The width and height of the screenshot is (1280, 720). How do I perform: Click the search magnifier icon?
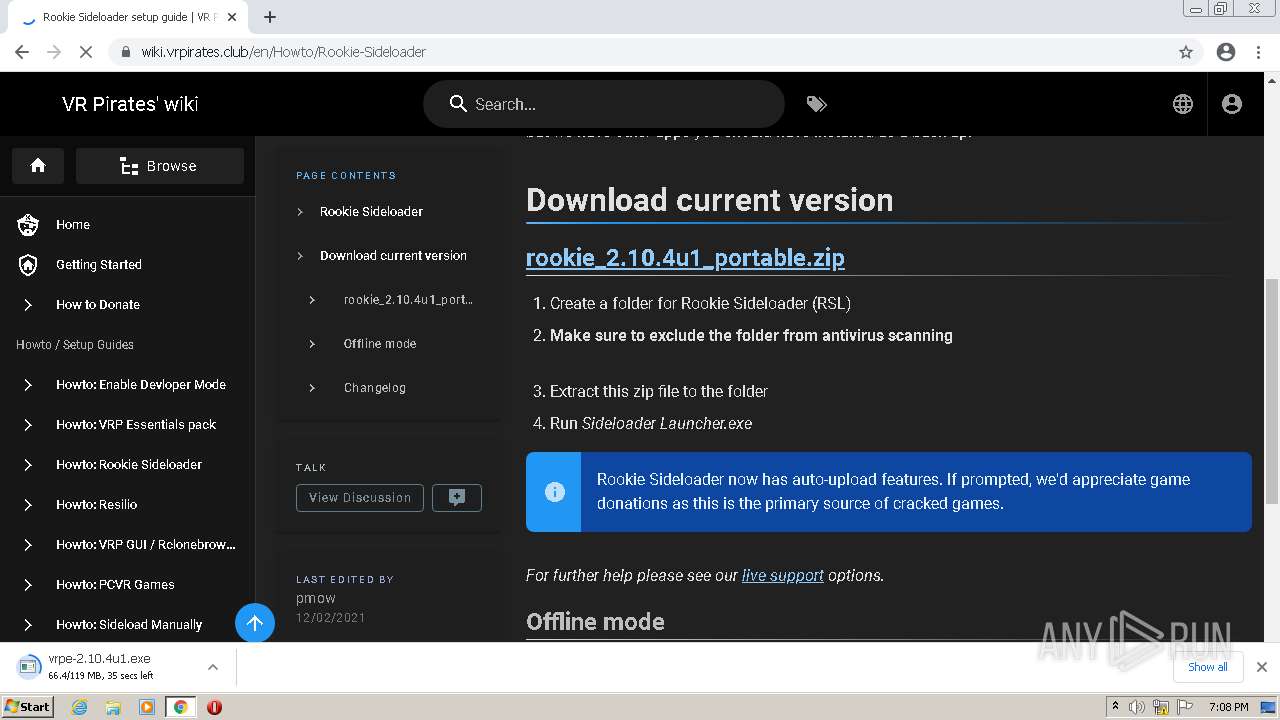pos(458,104)
